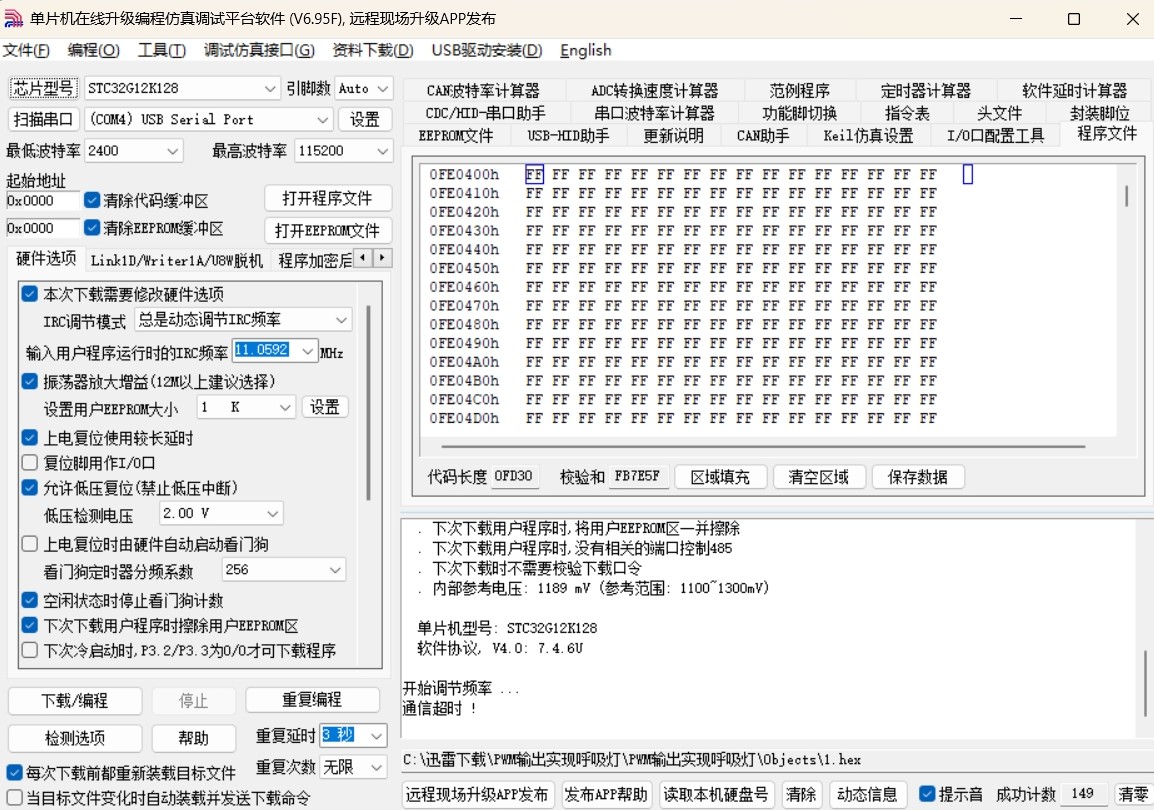Toggle 每次下载前都重新装载目标文件 checkbox
The image size is (1154, 810).
tap(14, 772)
